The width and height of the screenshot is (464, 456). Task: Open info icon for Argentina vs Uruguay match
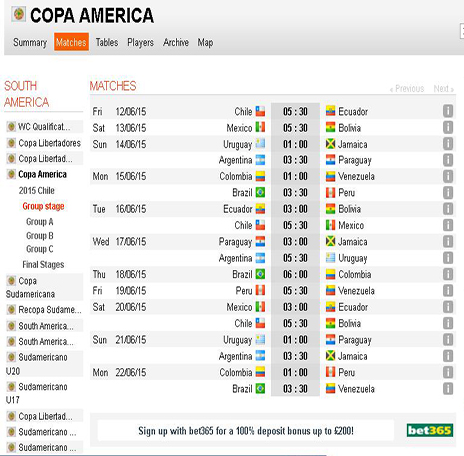tap(448, 258)
